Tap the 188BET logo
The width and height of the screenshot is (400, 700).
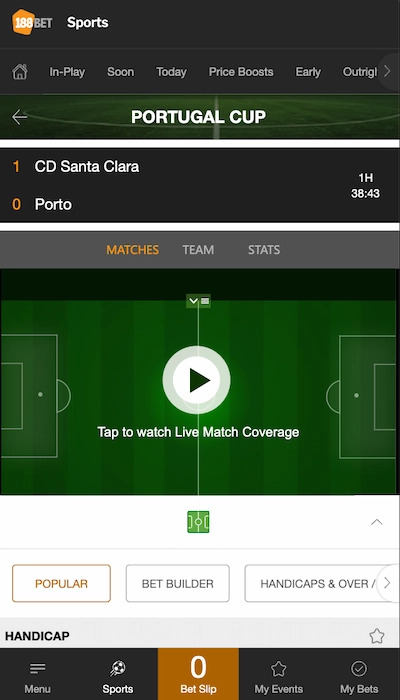32,22
